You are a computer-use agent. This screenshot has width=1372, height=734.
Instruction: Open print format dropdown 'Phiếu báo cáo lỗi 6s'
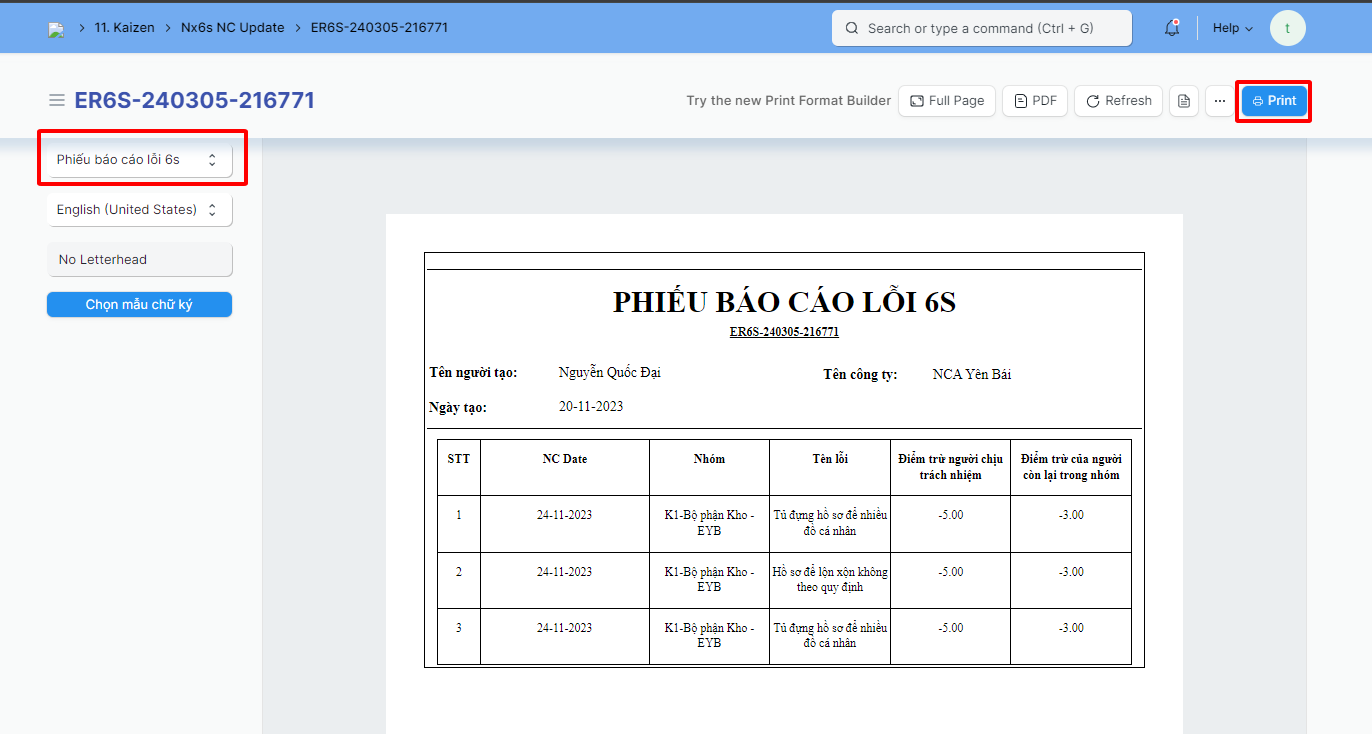pyautogui.click(x=139, y=160)
